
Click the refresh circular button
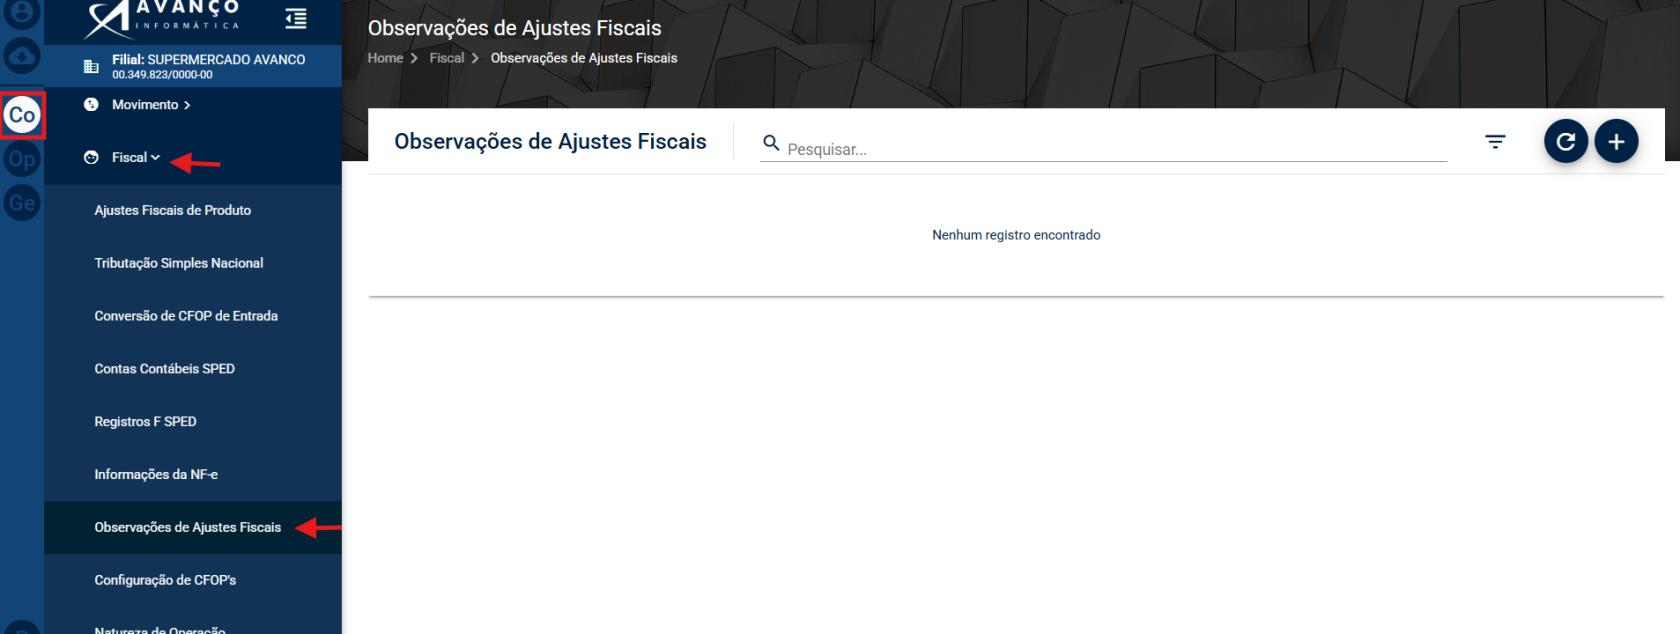(x=1566, y=141)
